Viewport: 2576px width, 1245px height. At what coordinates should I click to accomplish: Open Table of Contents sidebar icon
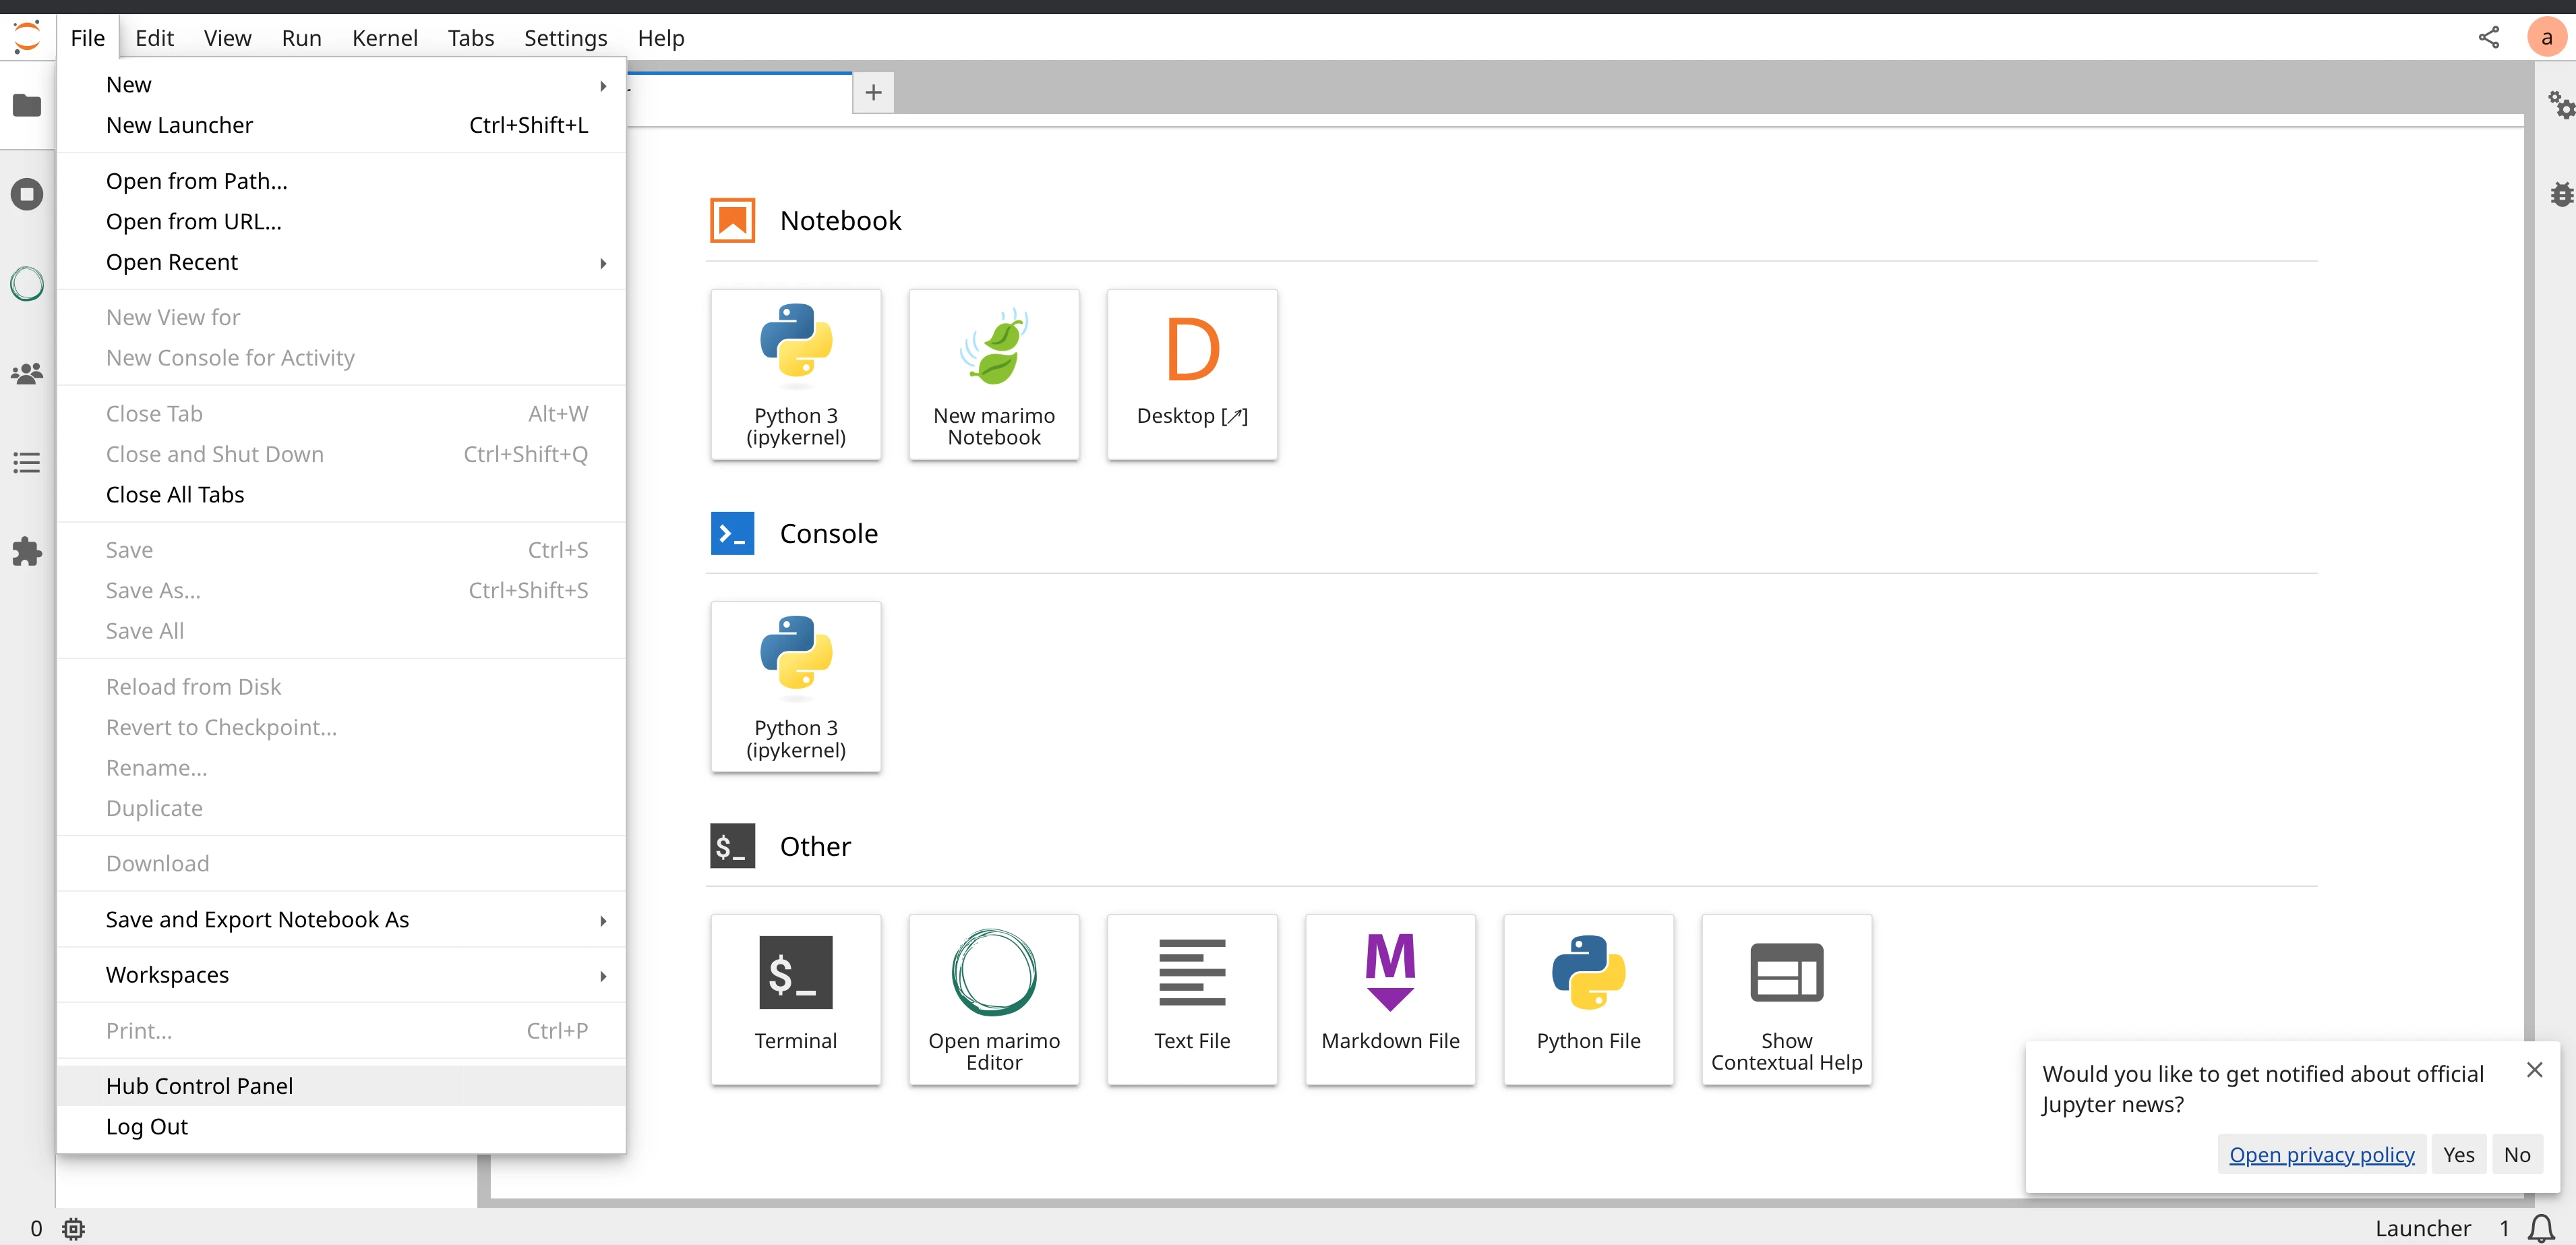[x=27, y=463]
